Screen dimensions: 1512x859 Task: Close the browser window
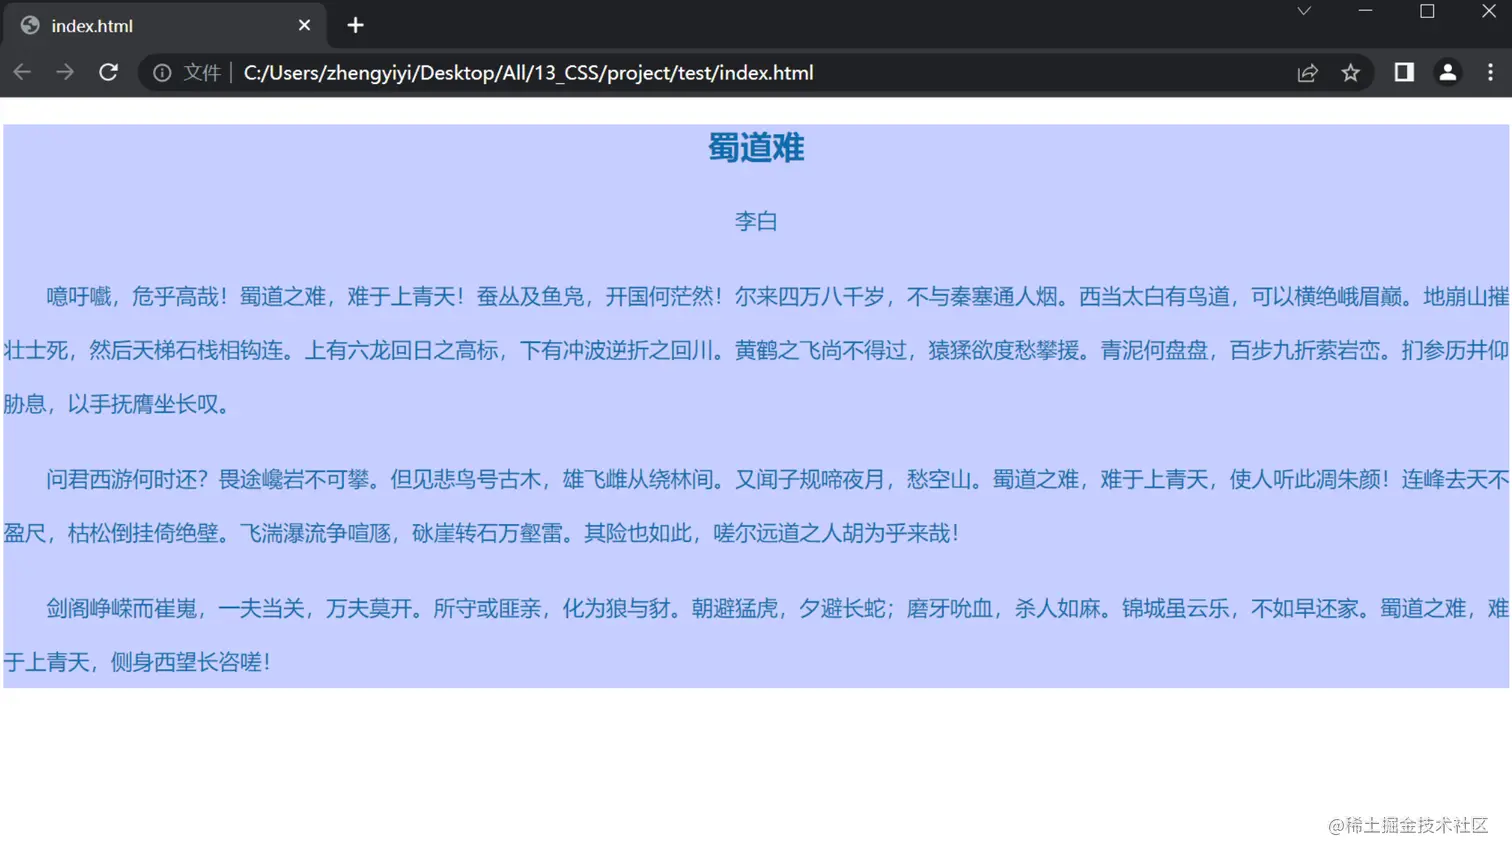pyautogui.click(x=1488, y=11)
